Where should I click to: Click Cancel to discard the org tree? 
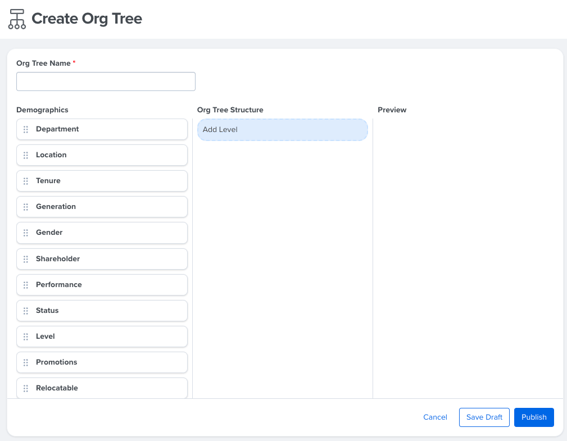click(435, 417)
